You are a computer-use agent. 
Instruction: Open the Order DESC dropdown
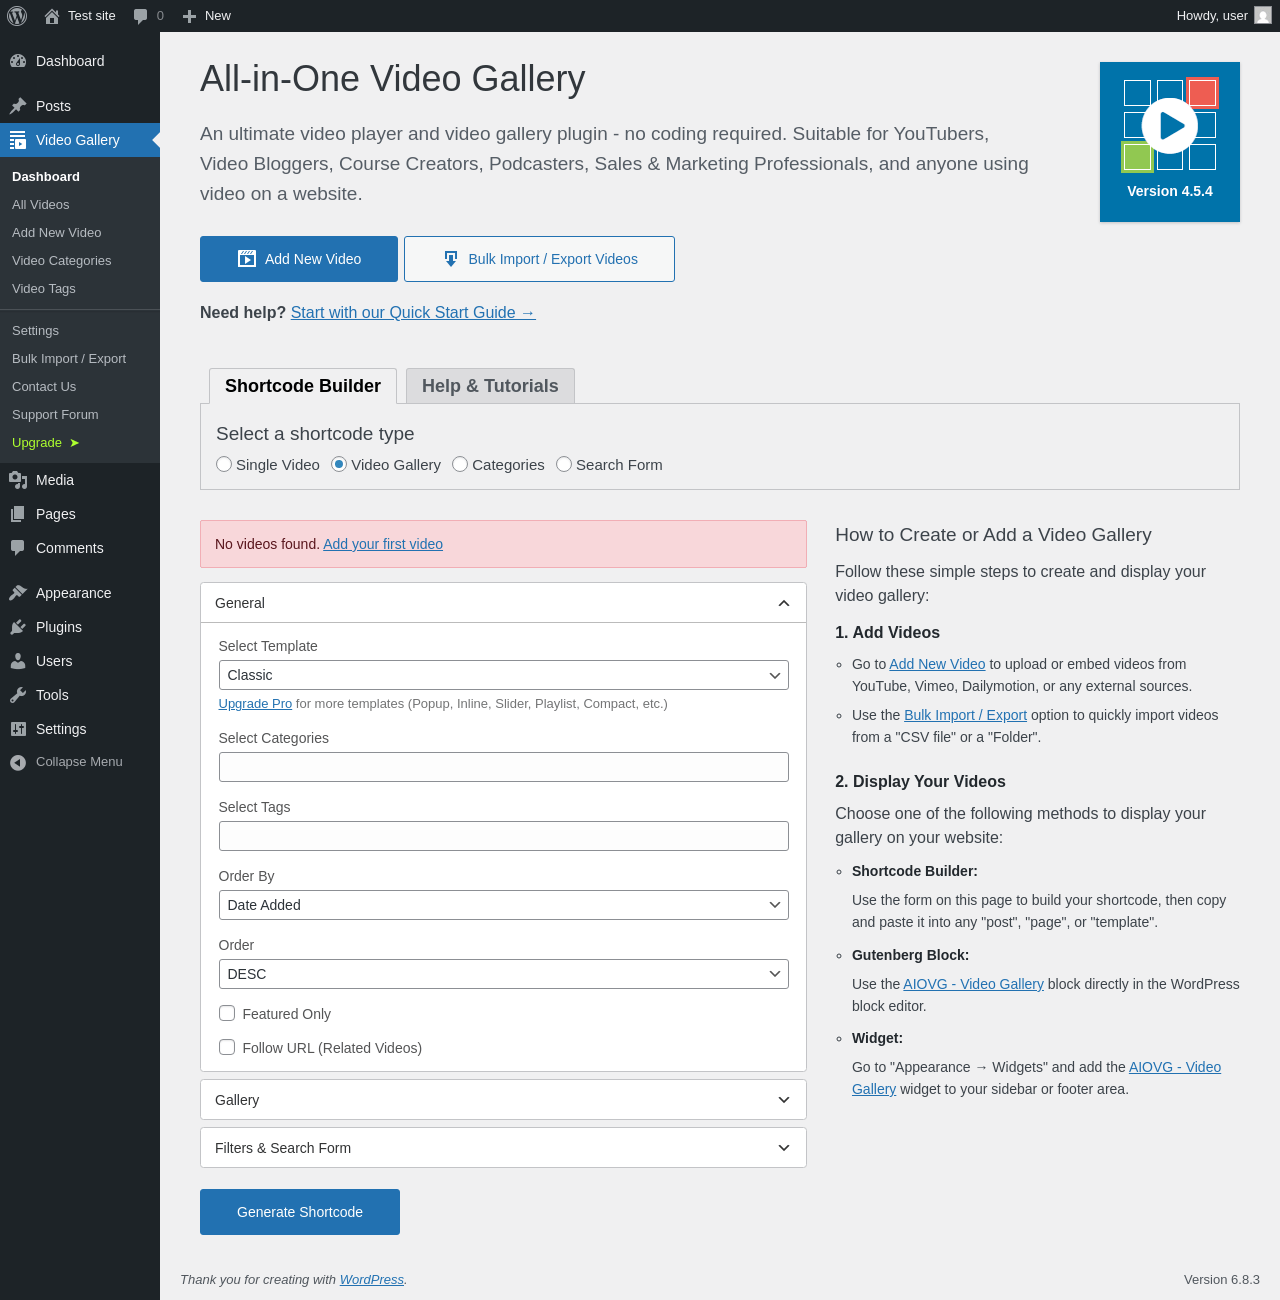[504, 974]
